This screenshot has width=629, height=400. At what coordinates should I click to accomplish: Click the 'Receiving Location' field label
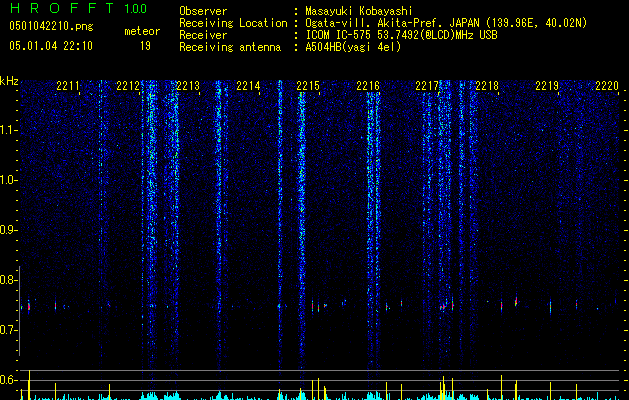[233, 23]
